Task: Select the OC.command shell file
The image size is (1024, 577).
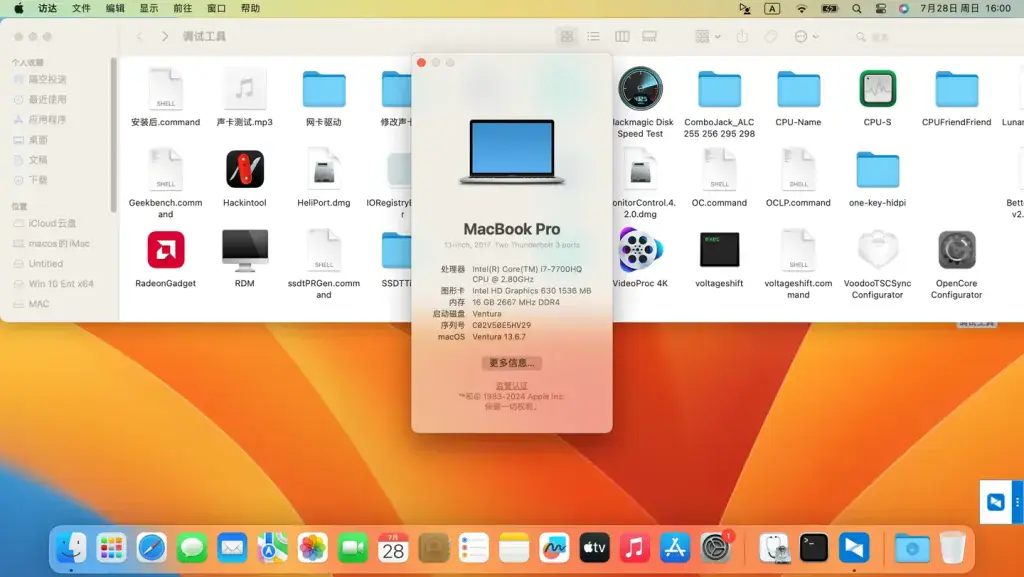Action: click(719, 169)
